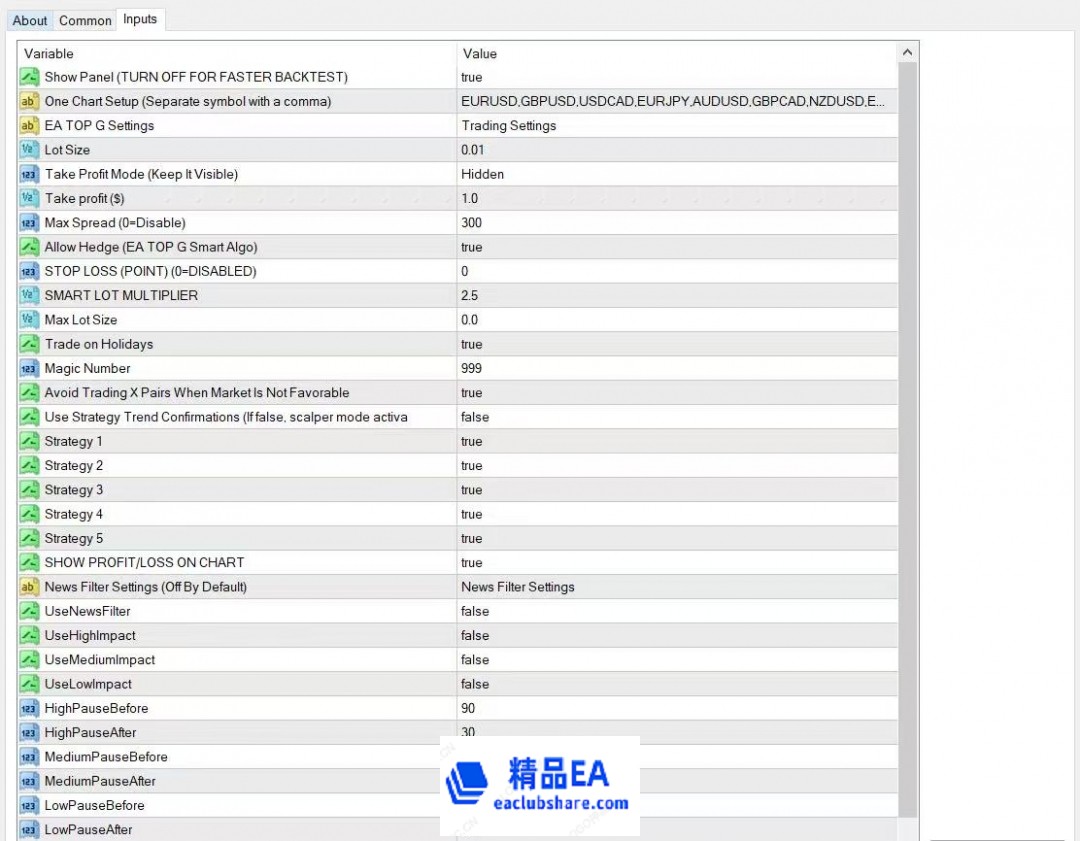Click the string icon beside One Chart Setup
The height and width of the screenshot is (841, 1080).
point(29,101)
